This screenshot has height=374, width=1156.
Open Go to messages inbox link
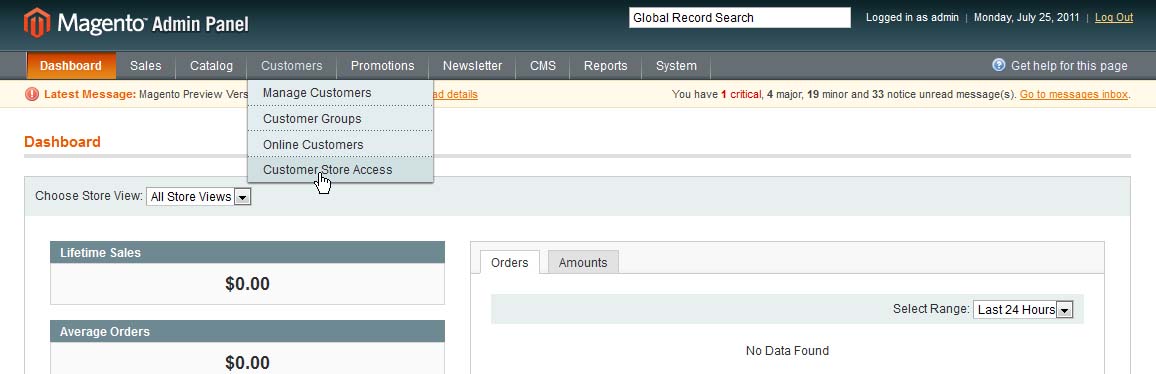tap(1073, 94)
